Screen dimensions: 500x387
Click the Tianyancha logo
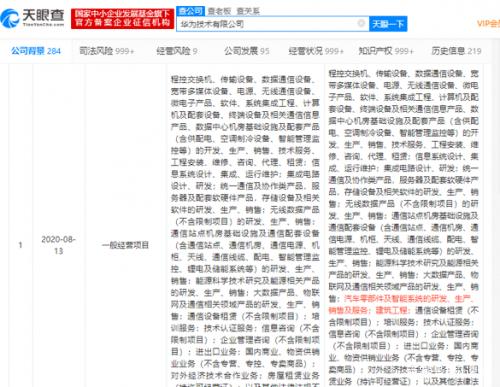[33, 18]
